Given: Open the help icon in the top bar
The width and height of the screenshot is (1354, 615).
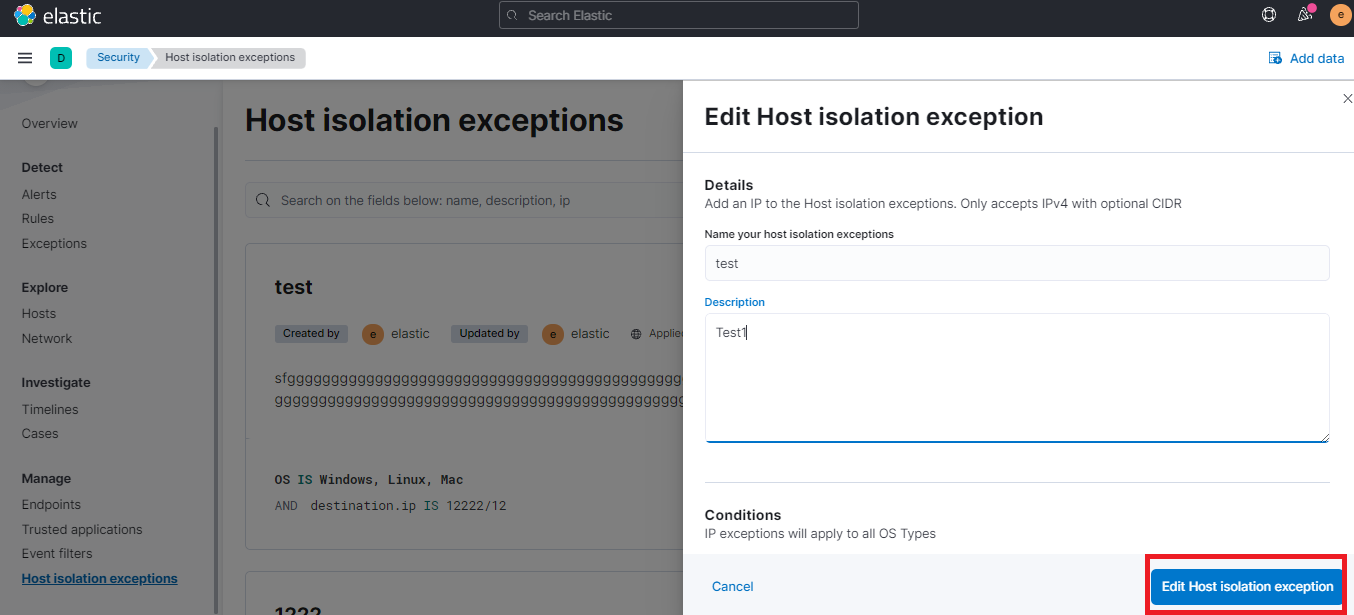Looking at the screenshot, I should (x=1268, y=14).
